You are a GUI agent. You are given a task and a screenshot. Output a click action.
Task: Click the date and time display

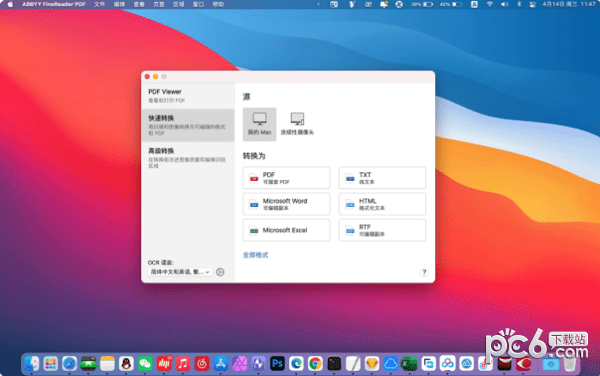point(569,4)
